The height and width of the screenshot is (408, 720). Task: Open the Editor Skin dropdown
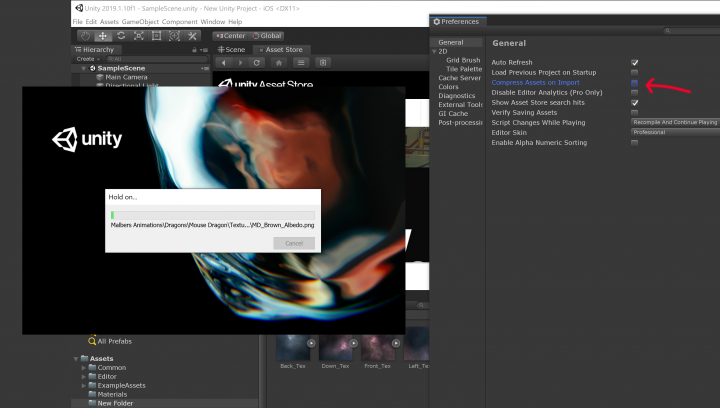pos(674,132)
